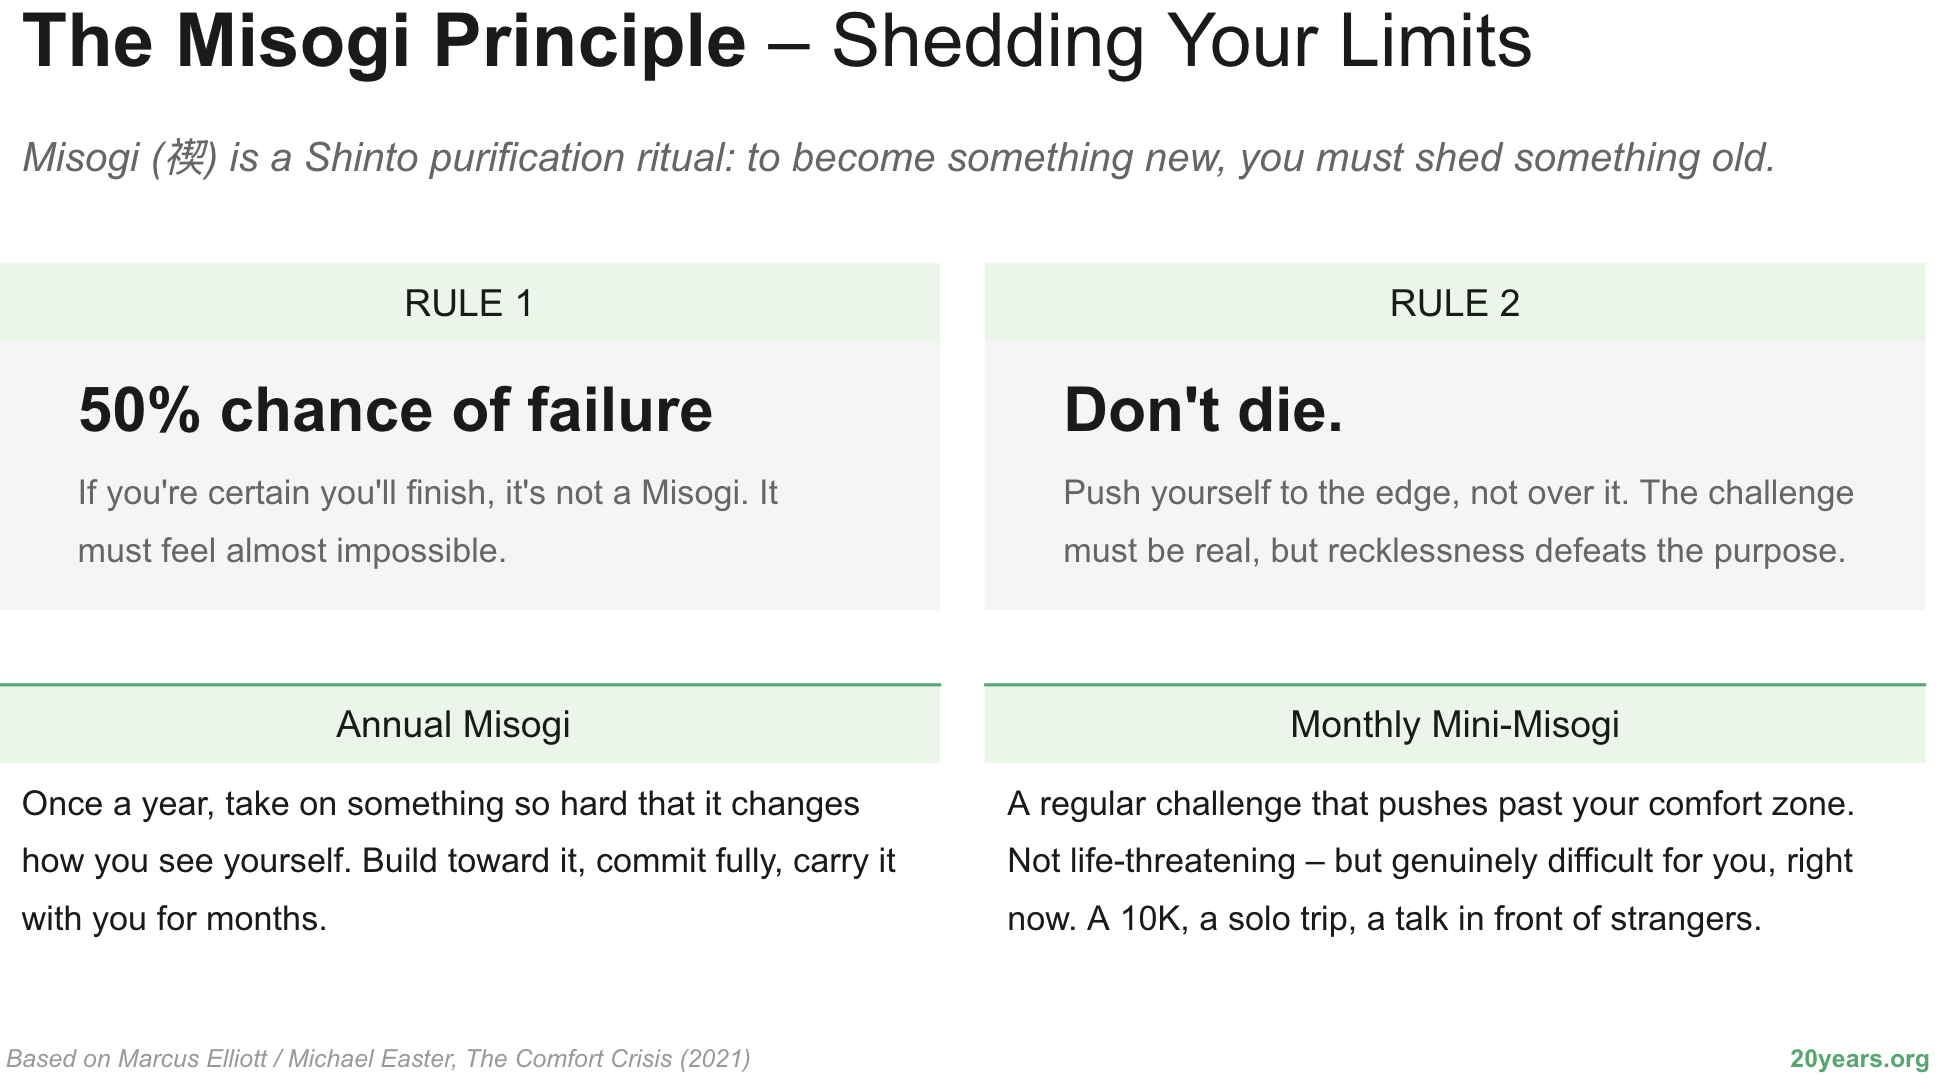Select the RULE 1 header
Image resolution: width=1938 pixels, height=1092 pixels.
[469, 303]
